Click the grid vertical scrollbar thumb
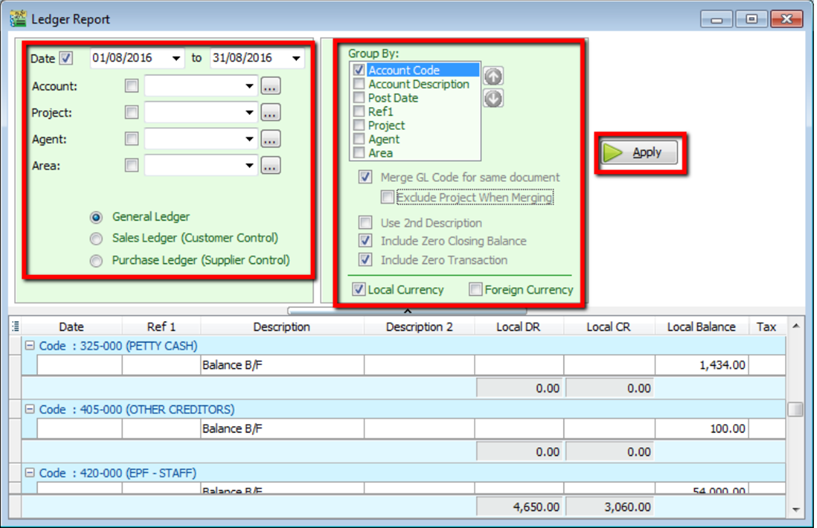This screenshot has height=528, width=817. point(795,409)
